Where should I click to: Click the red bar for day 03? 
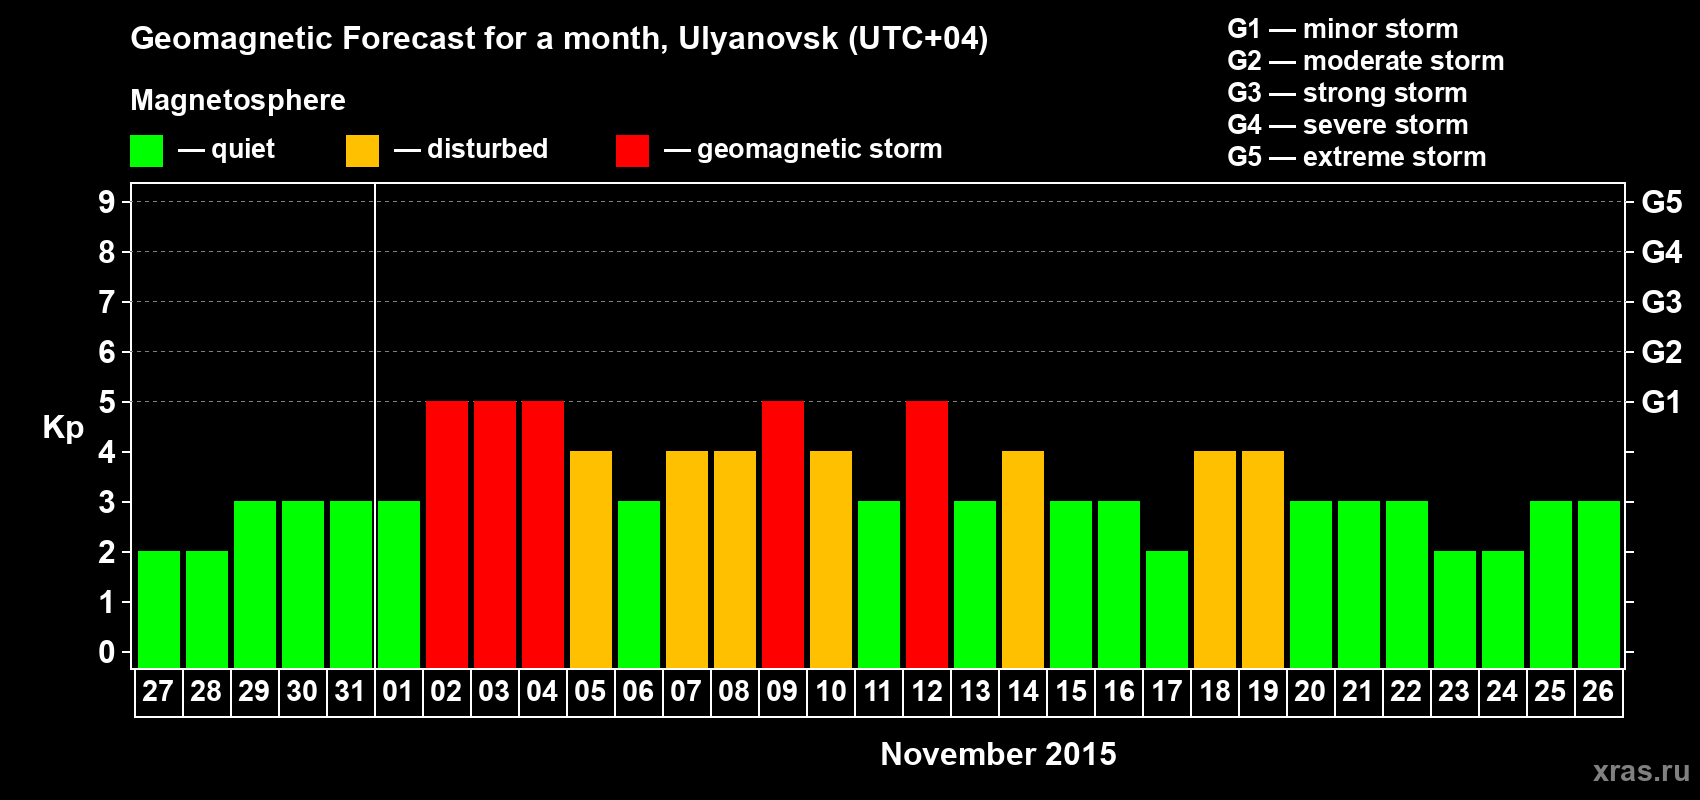coord(495,534)
